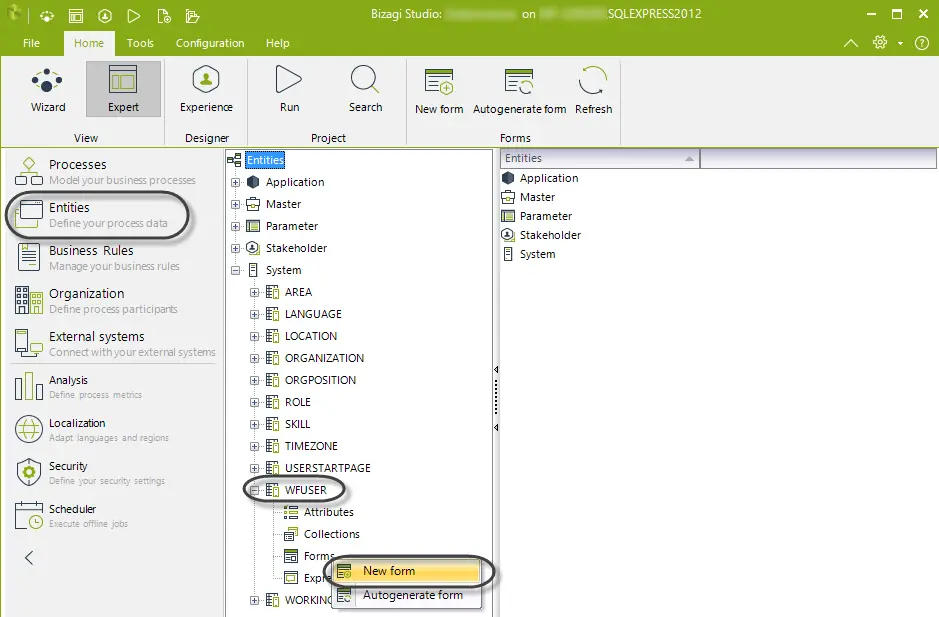This screenshot has height=617, width=939.
Task: Select the USERSTARTPAGE entity
Action: pos(328,468)
